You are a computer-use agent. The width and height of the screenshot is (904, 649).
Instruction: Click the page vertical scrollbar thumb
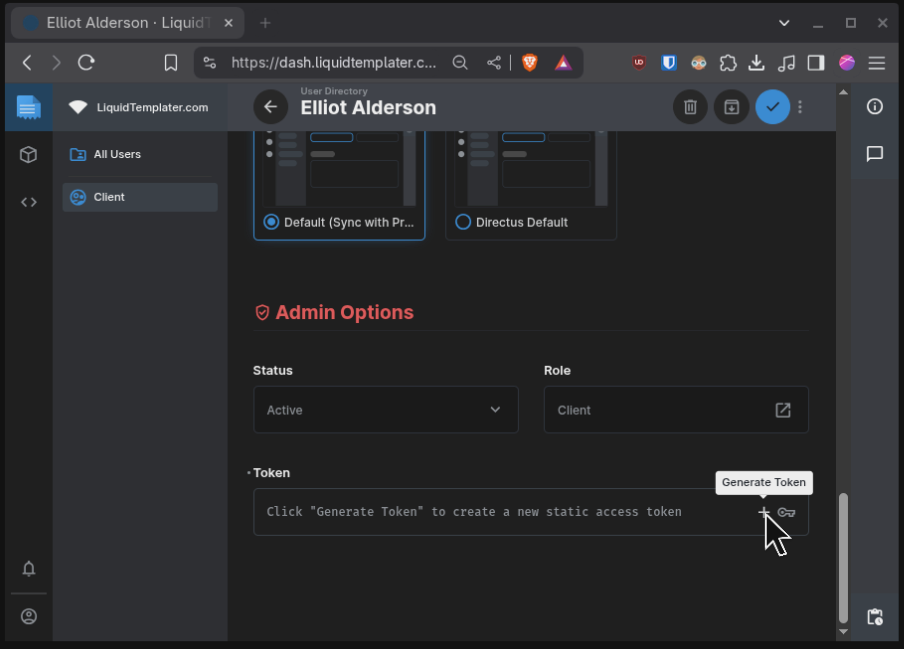[x=843, y=557]
